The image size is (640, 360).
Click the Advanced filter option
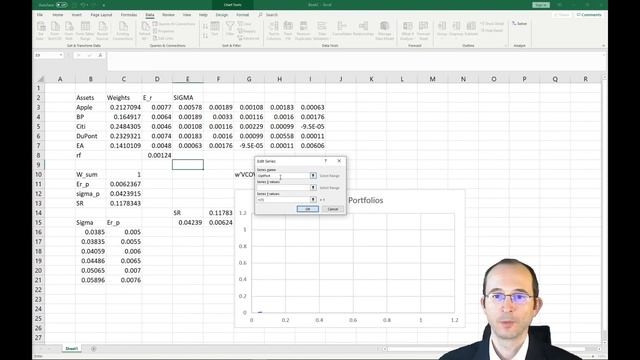pos(248,38)
